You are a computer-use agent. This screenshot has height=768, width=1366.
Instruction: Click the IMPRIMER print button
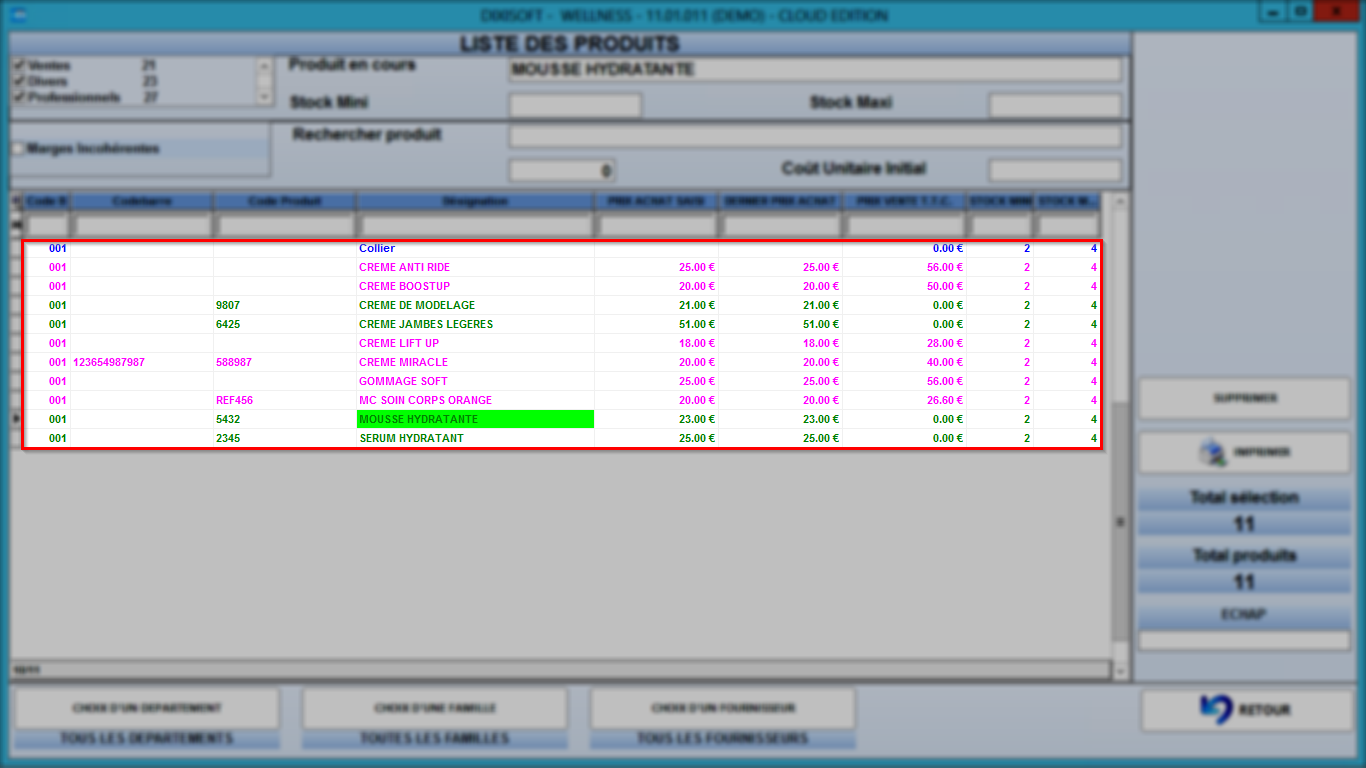(1244, 453)
